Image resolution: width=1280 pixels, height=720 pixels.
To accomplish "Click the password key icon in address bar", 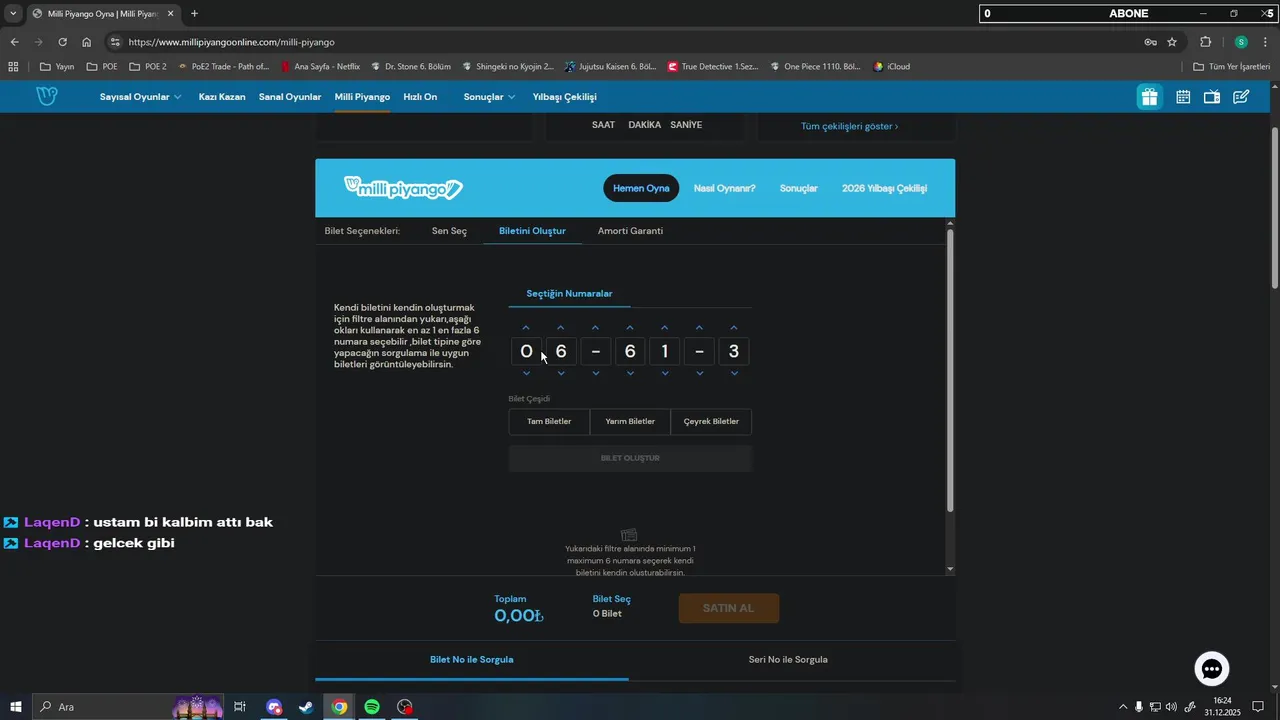I will coord(1151,42).
